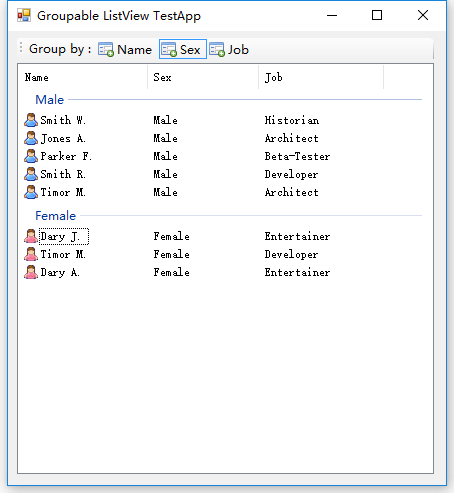Sort by the Name column header
Image resolution: width=454 pixels, height=493 pixels.
[83, 77]
